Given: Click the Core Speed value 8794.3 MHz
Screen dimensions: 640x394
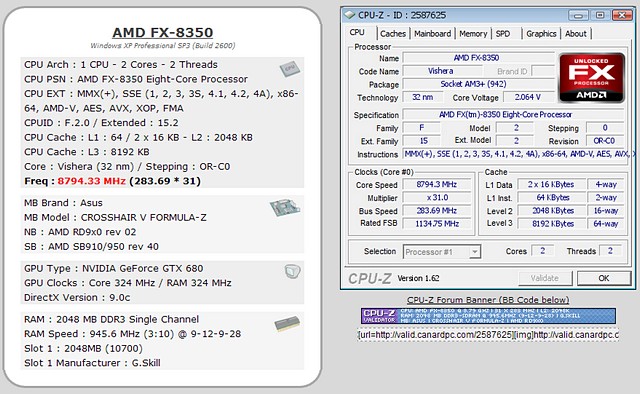Looking at the screenshot, I should (x=437, y=185).
